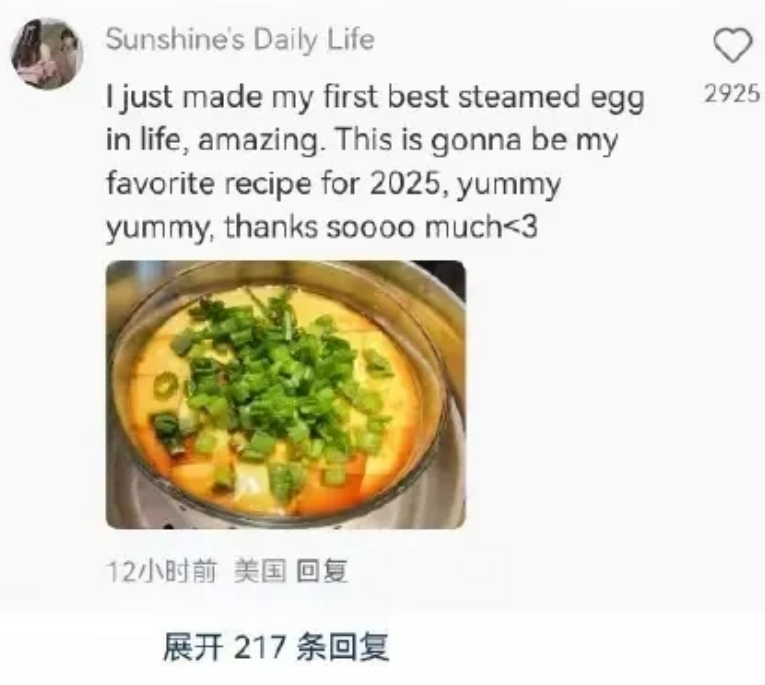Image resolution: width=765 pixels, height=685 pixels.
Task: Like the comment with the heart icon
Action: click(x=733, y=45)
